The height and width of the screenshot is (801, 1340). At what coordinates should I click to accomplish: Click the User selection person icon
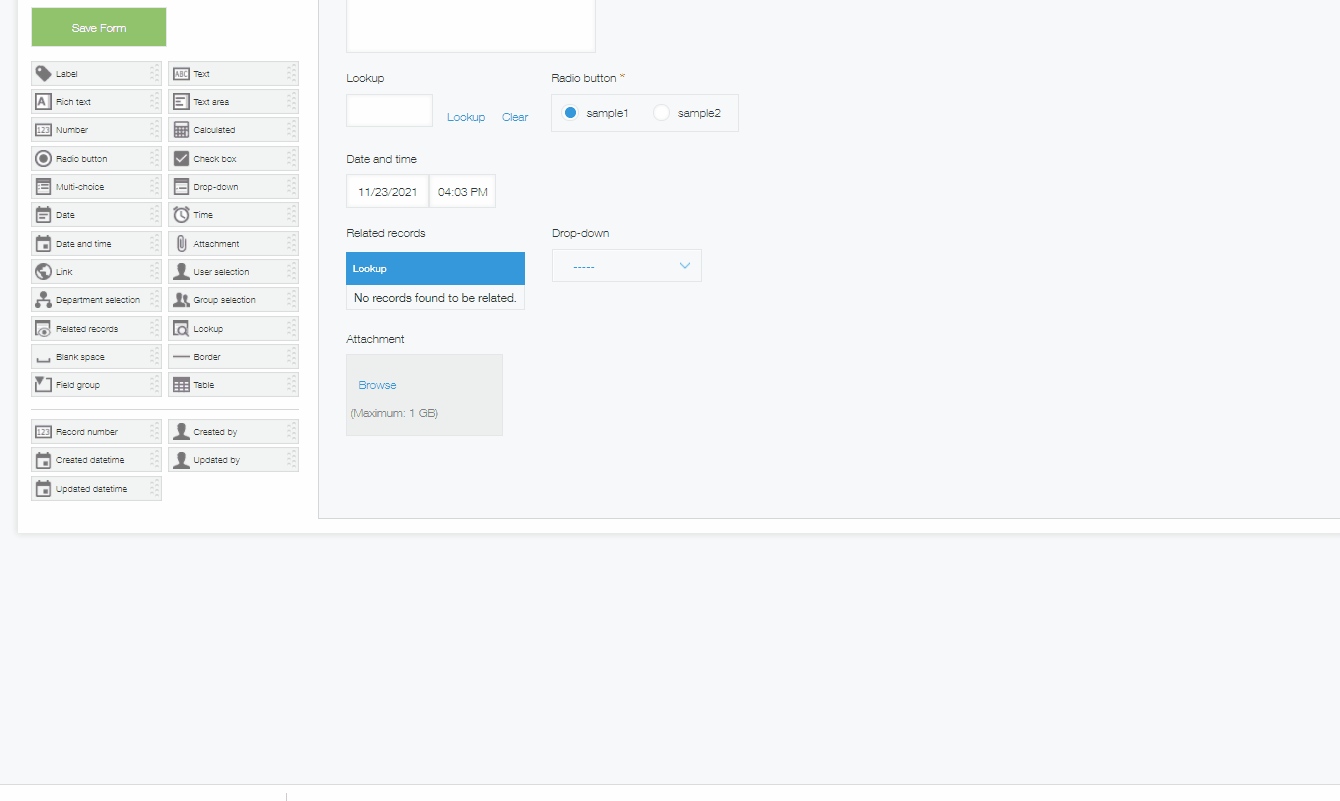click(x=181, y=272)
